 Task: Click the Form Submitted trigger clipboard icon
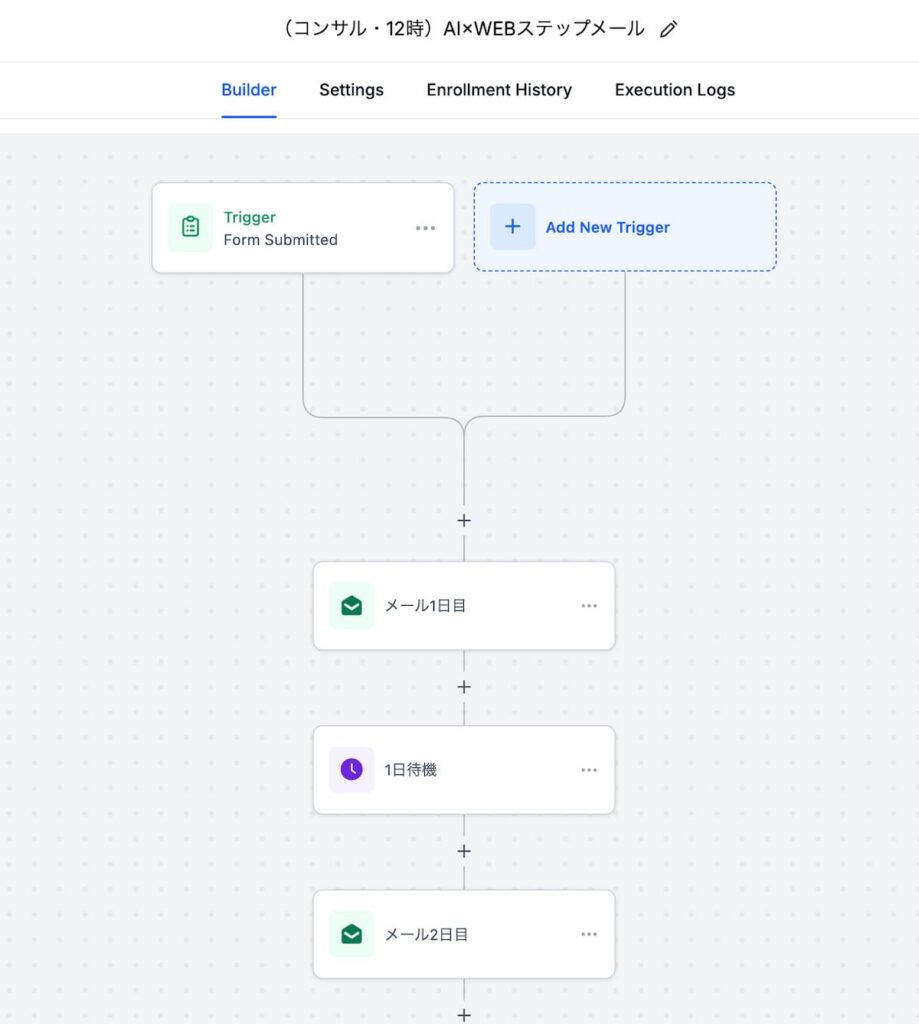(x=190, y=227)
